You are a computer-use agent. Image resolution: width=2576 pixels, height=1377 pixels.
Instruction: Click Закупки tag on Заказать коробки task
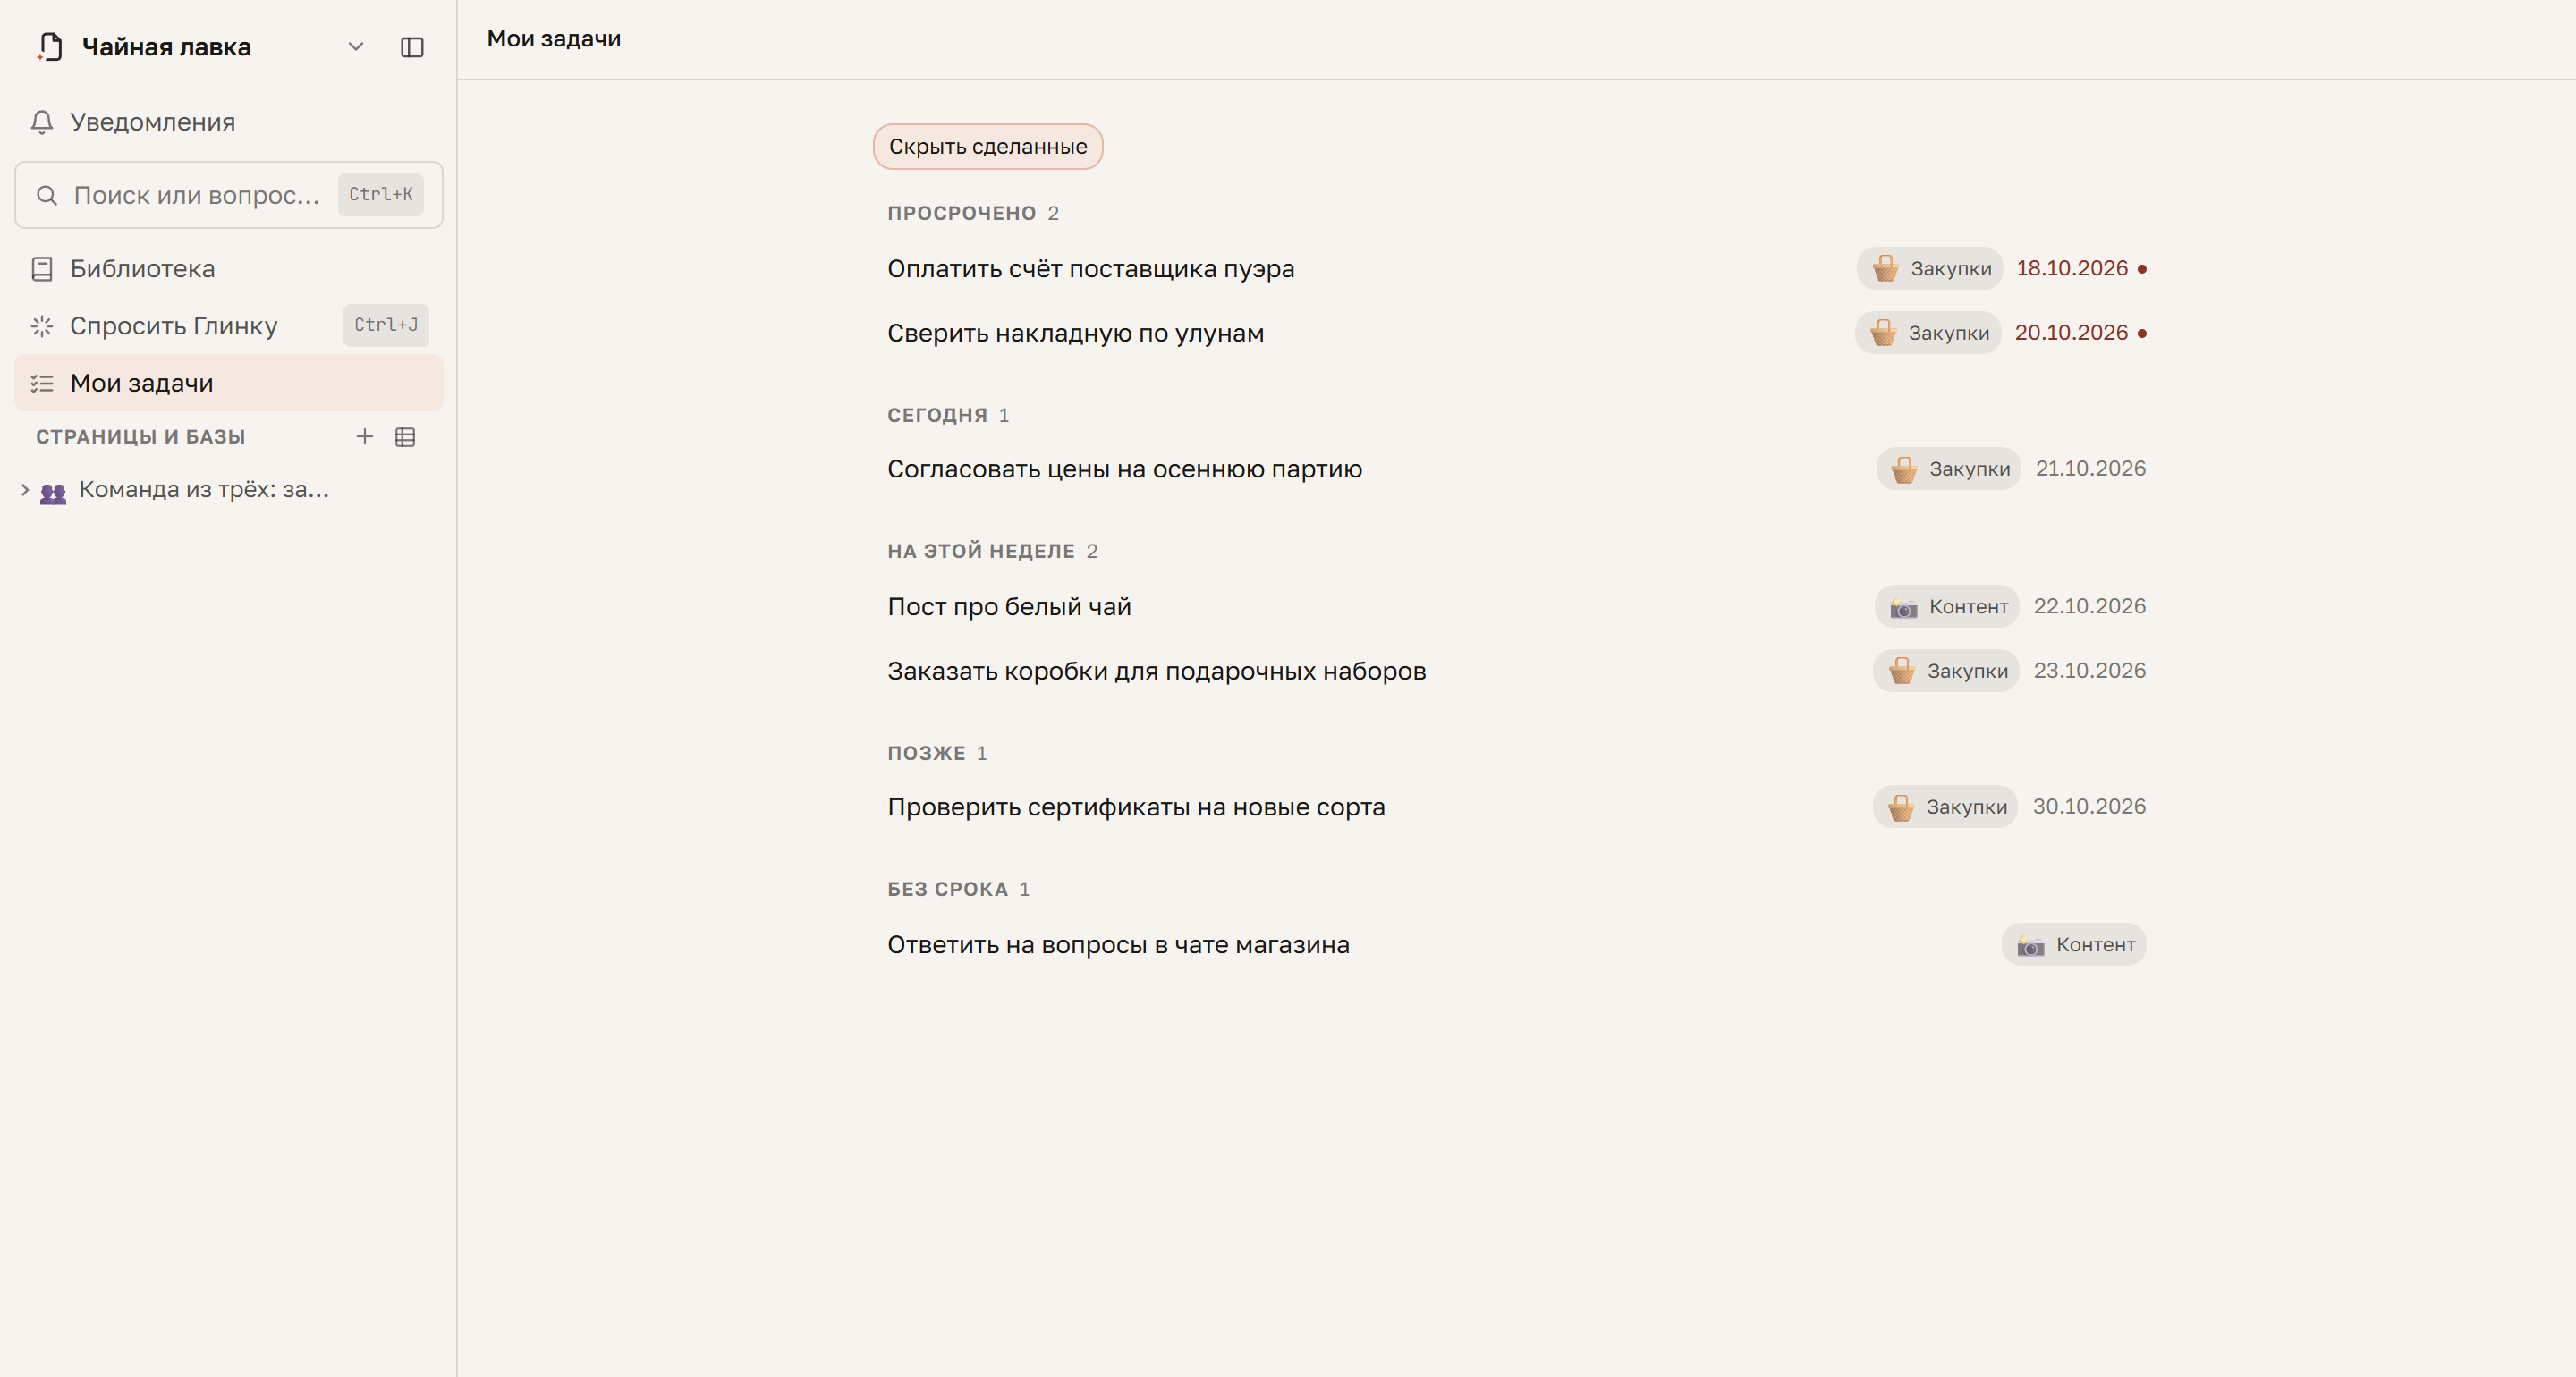(1946, 671)
